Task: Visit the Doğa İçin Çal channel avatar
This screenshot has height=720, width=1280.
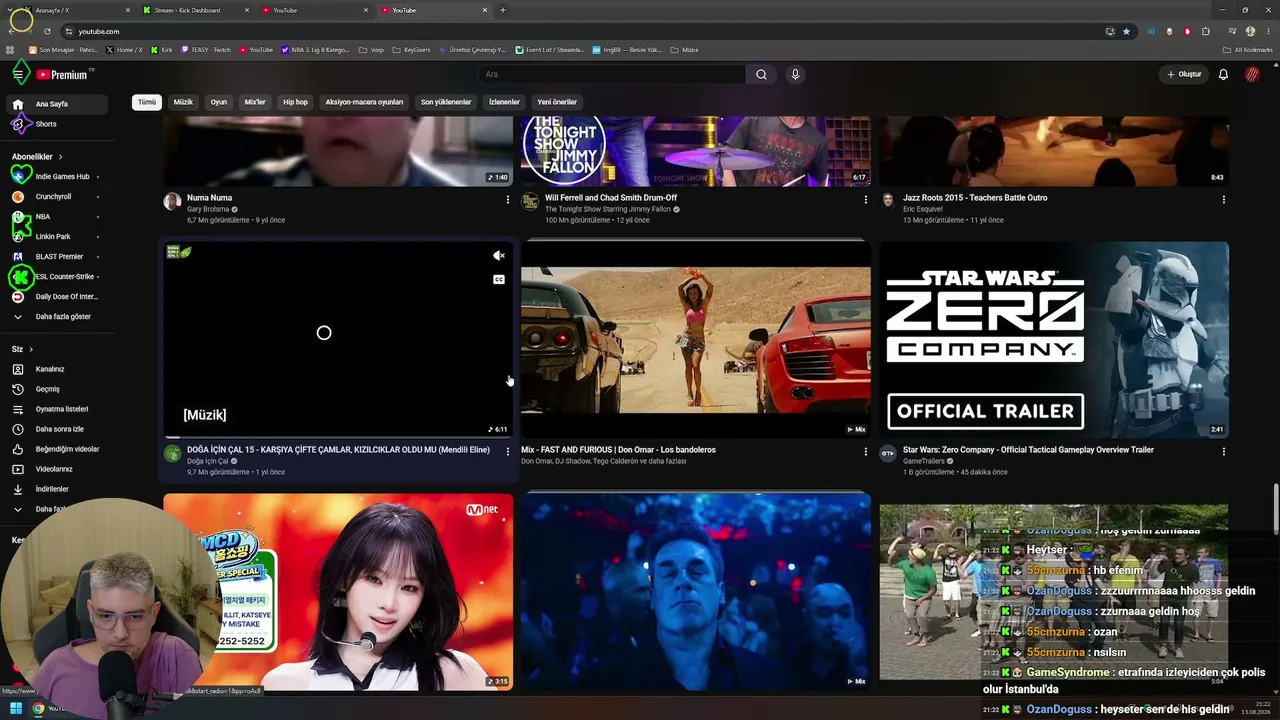Action: click(x=172, y=453)
